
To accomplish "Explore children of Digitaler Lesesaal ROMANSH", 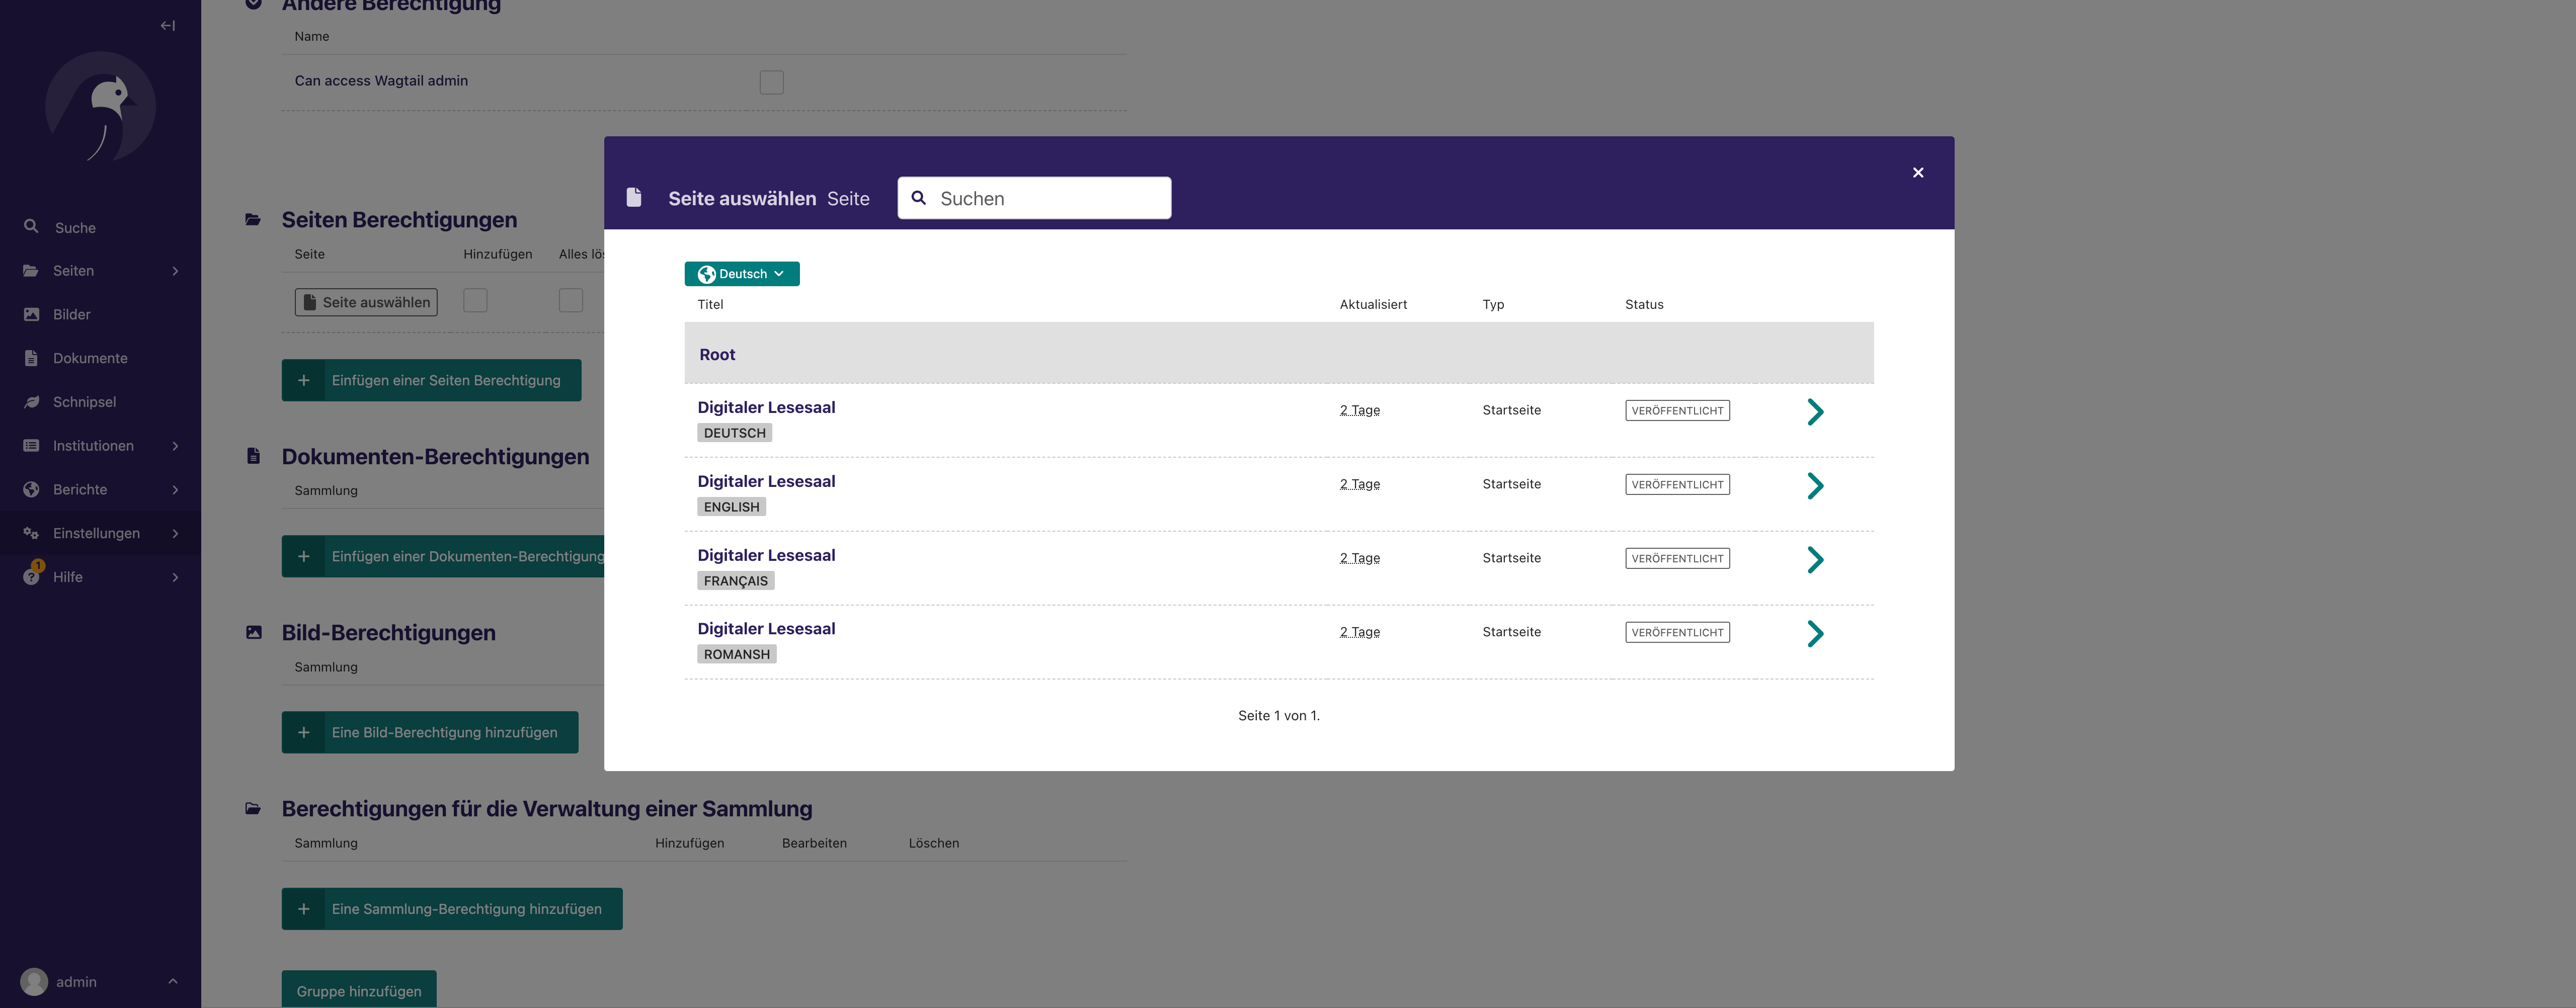I will pyautogui.click(x=1815, y=633).
